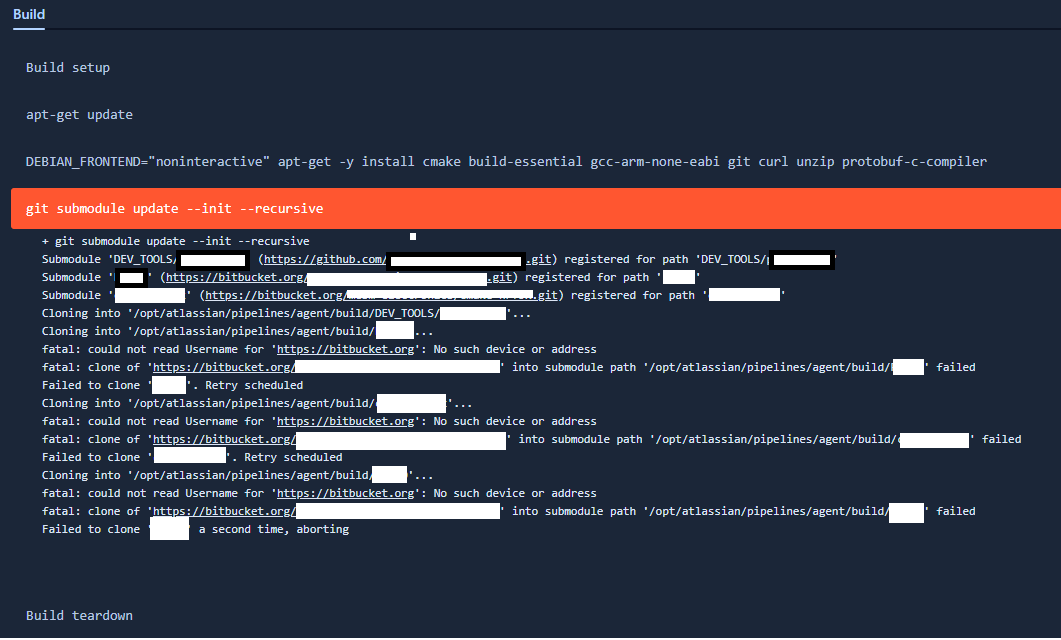1061x640 pixels.
Task: Collapse the failed git submodule update step
Action: point(536,208)
